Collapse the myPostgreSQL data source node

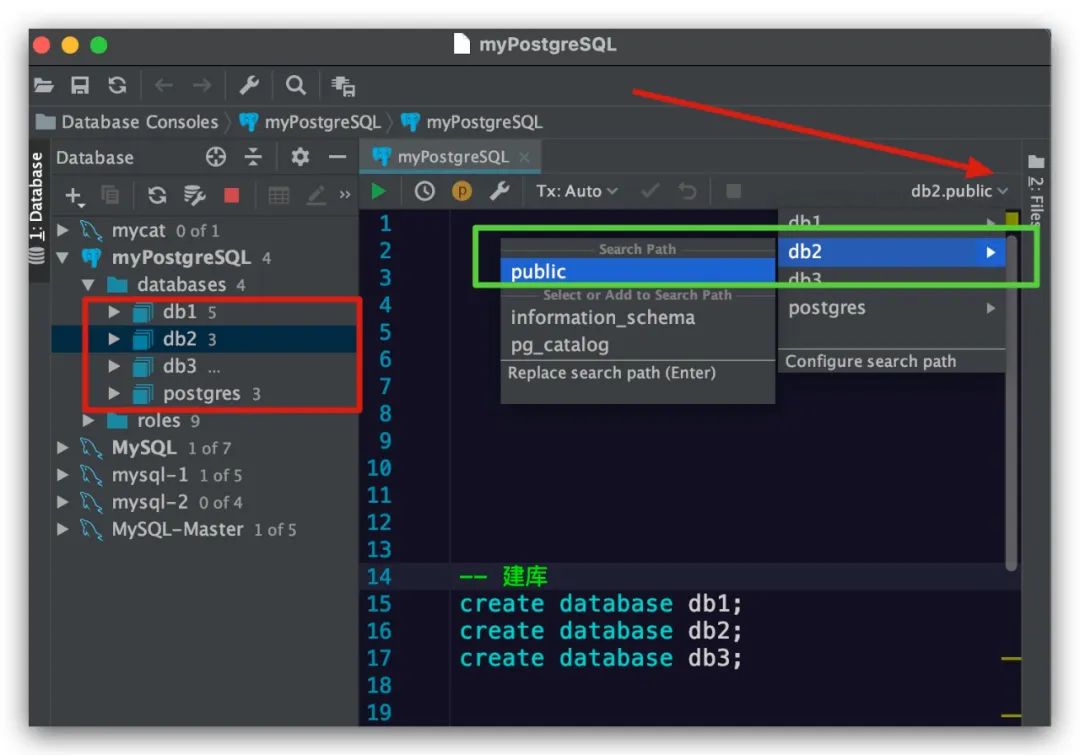pos(63,258)
